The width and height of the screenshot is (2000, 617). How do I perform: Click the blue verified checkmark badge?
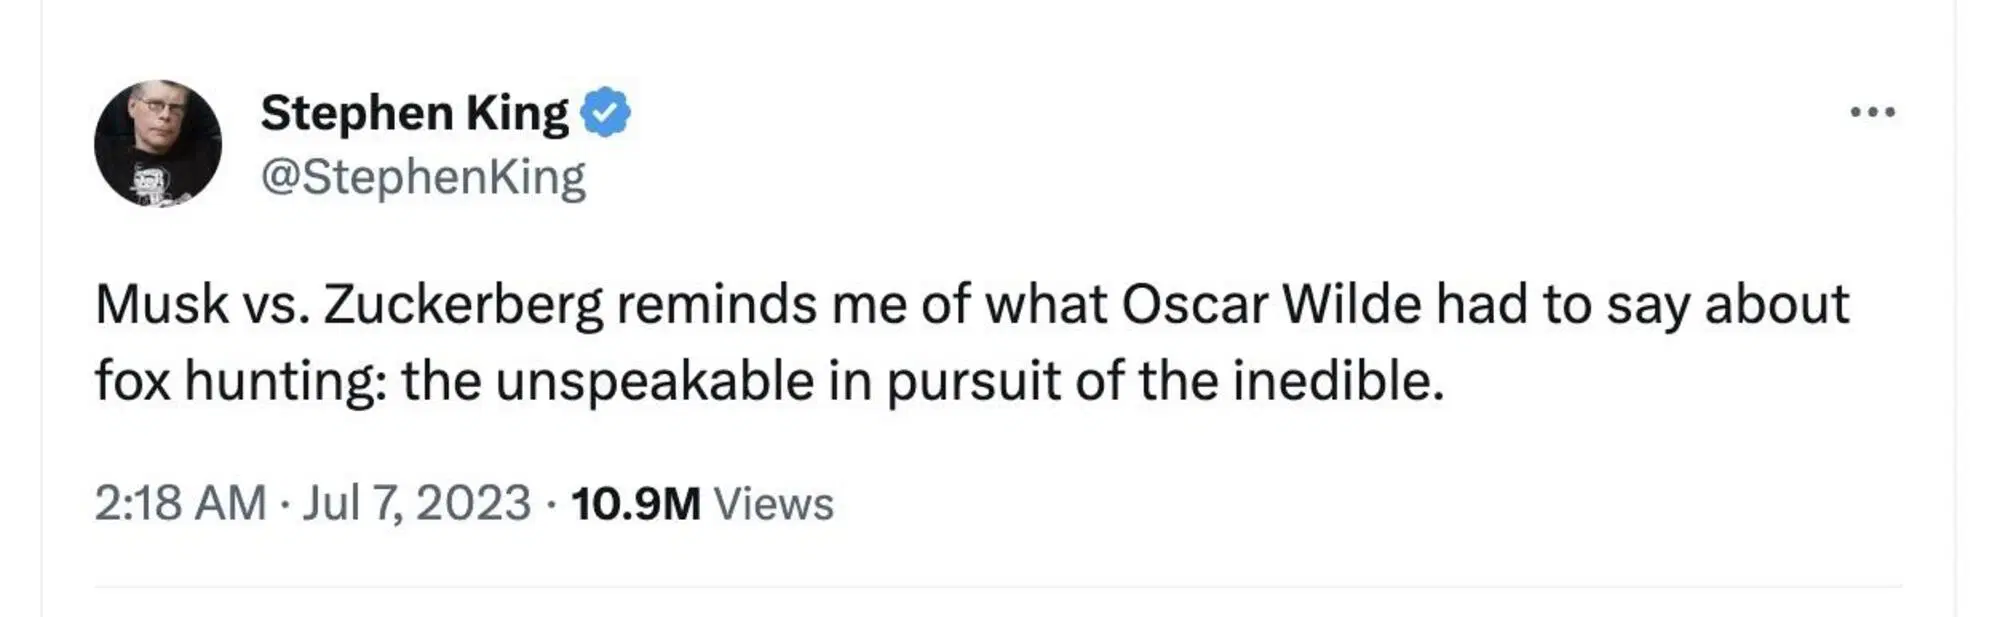pos(606,112)
